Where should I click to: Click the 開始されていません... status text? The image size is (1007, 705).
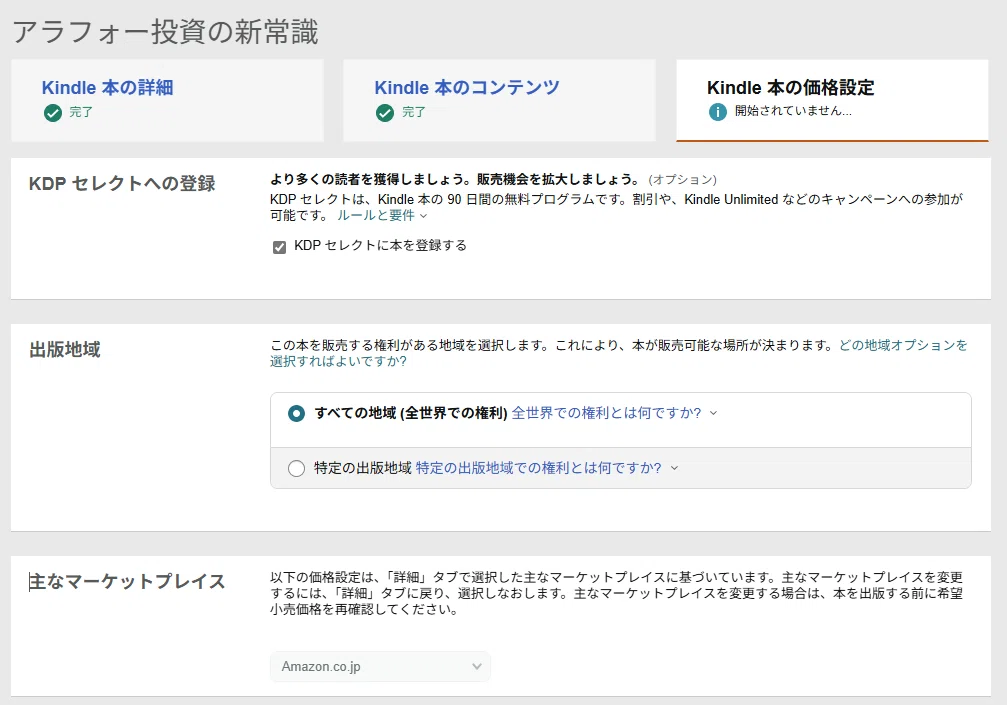[x=793, y=111]
